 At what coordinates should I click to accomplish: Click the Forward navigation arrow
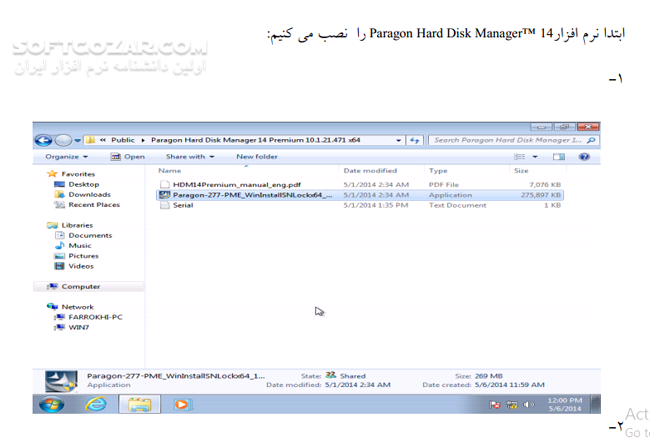pyautogui.click(x=63, y=140)
